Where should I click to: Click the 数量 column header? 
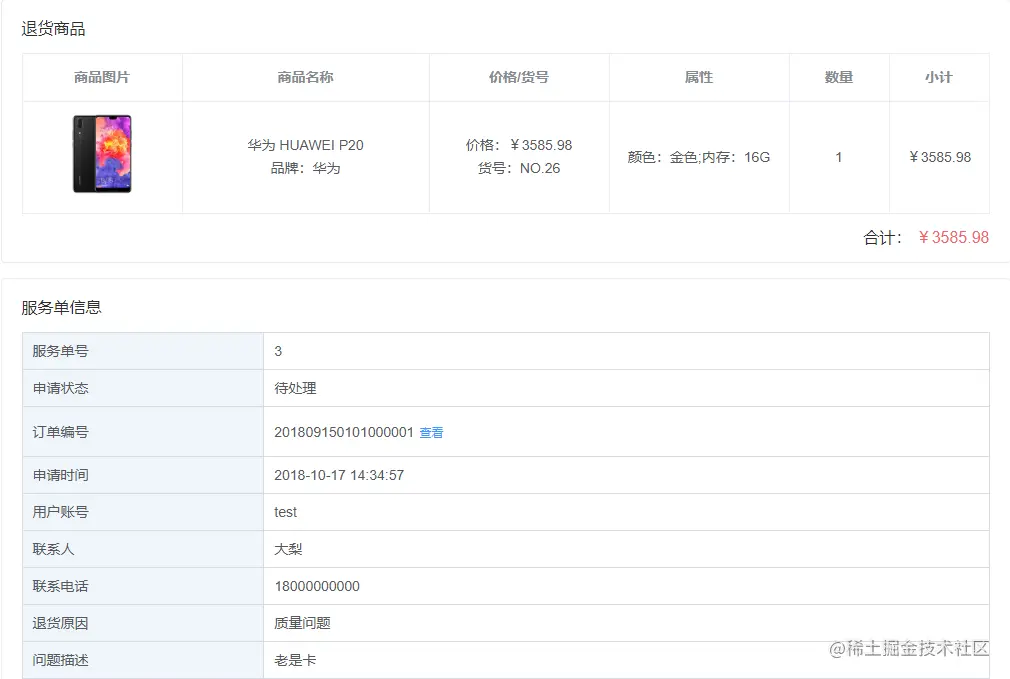pyautogui.click(x=839, y=77)
